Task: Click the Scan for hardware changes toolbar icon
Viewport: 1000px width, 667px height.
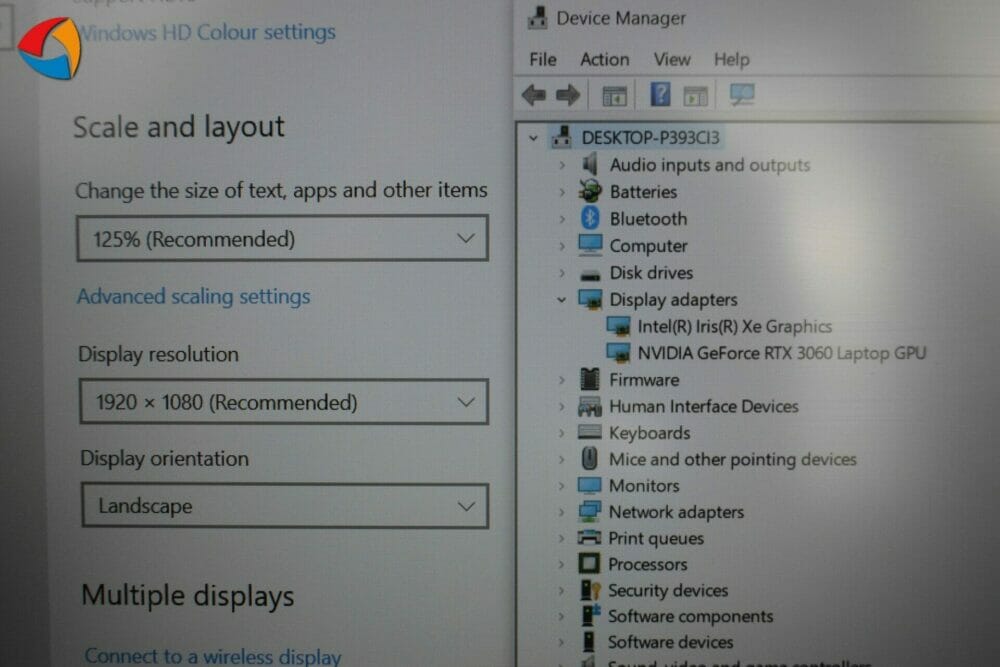Action: click(742, 95)
